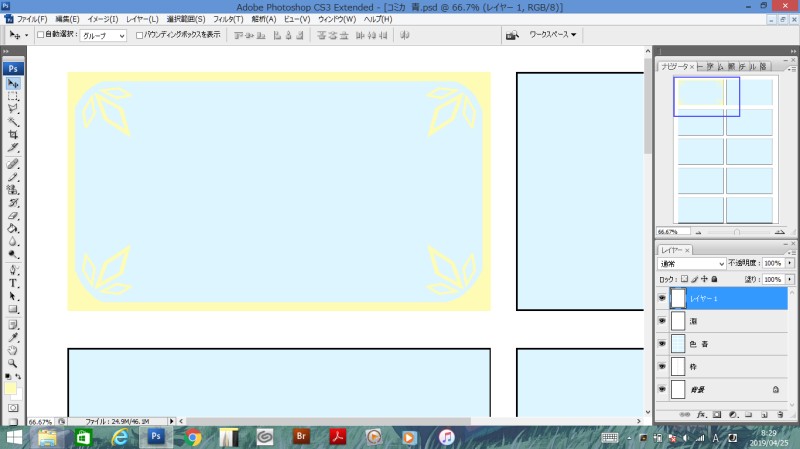Open the background color swatch

(19, 395)
